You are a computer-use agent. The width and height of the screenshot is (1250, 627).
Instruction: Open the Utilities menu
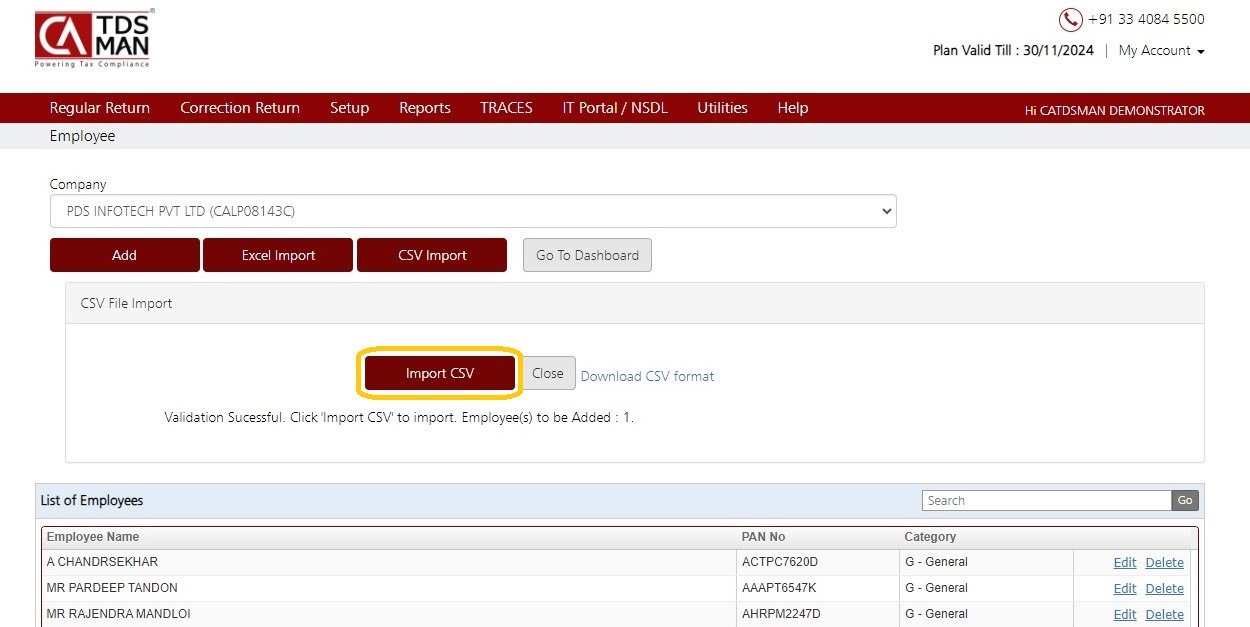click(x=722, y=108)
